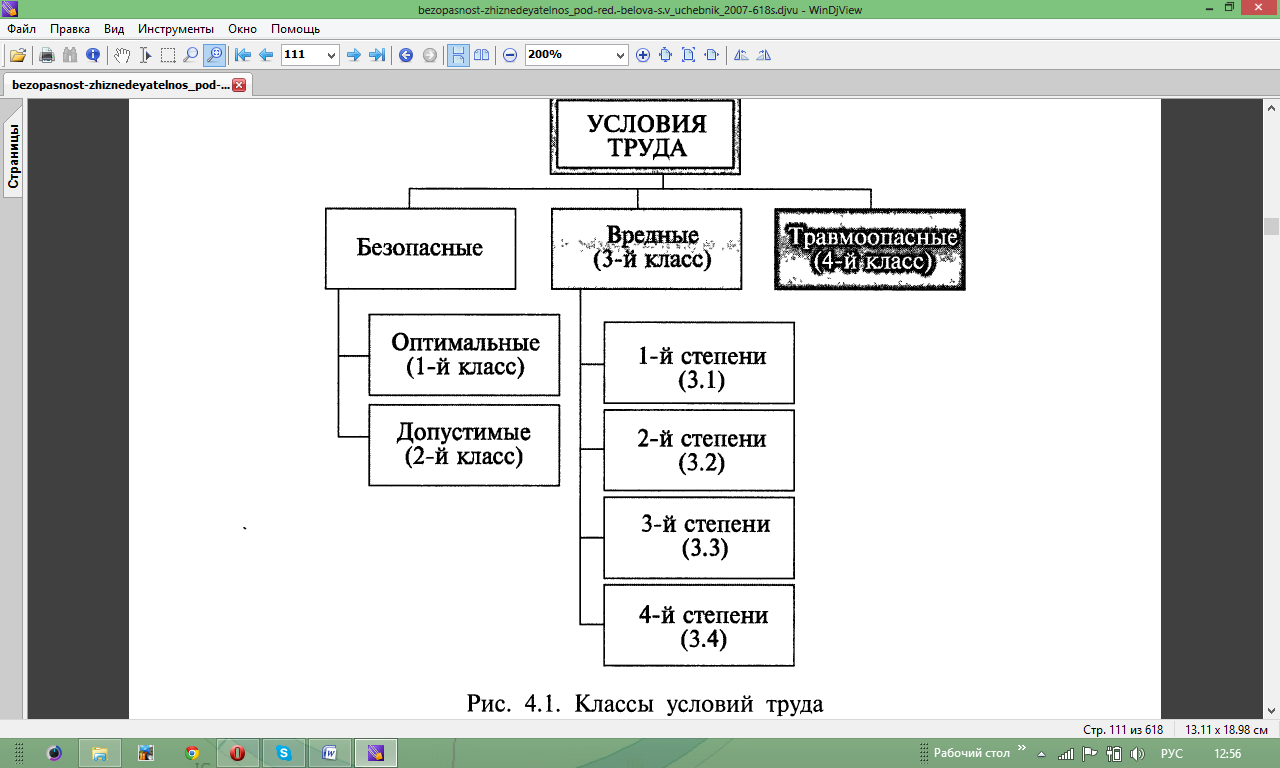Open Opera from the taskbar
Screen dimensions: 1280x768
238,753
